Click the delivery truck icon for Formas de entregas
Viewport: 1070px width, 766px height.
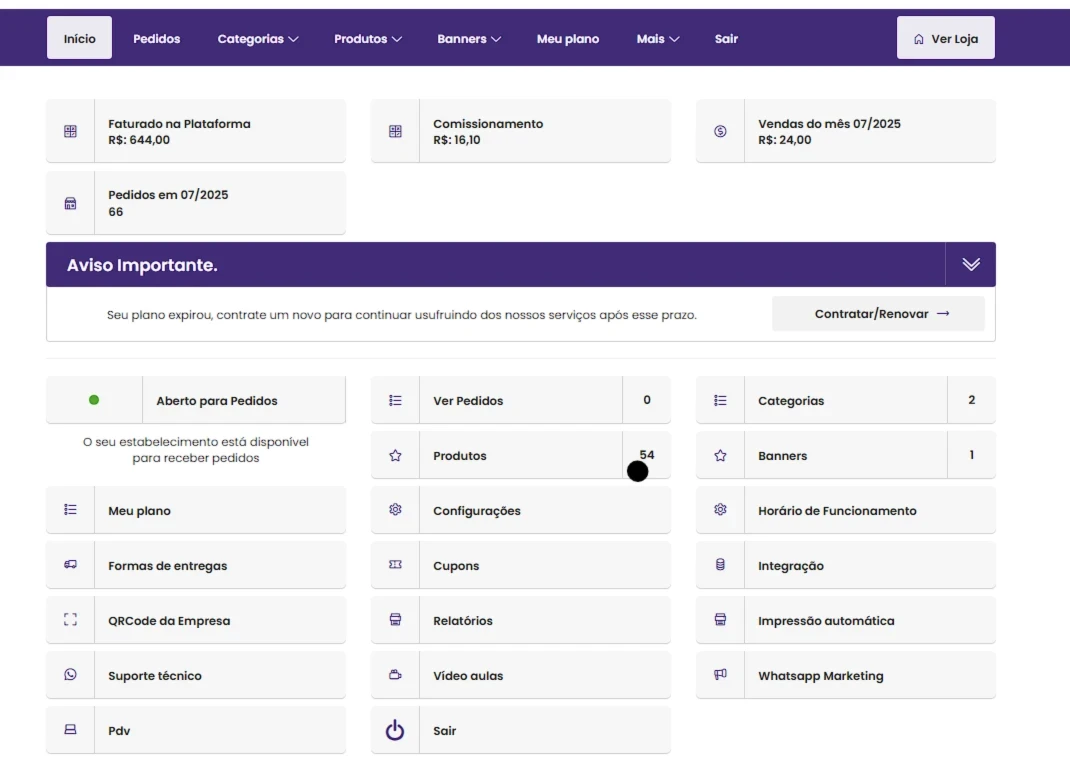click(70, 565)
